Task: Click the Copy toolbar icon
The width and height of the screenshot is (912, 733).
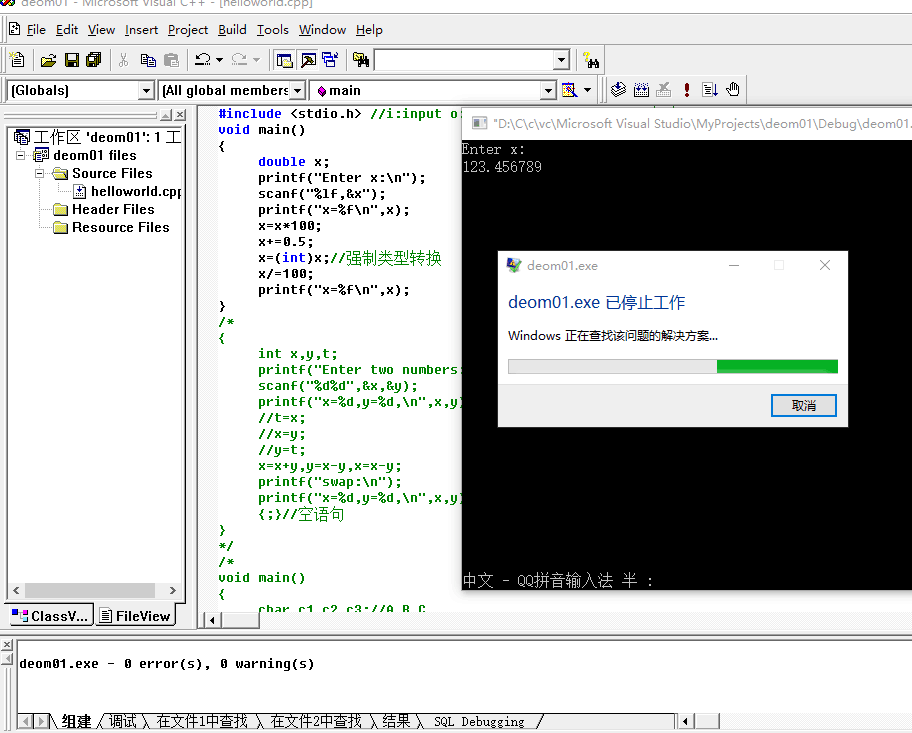Action: click(x=148, y=60)
